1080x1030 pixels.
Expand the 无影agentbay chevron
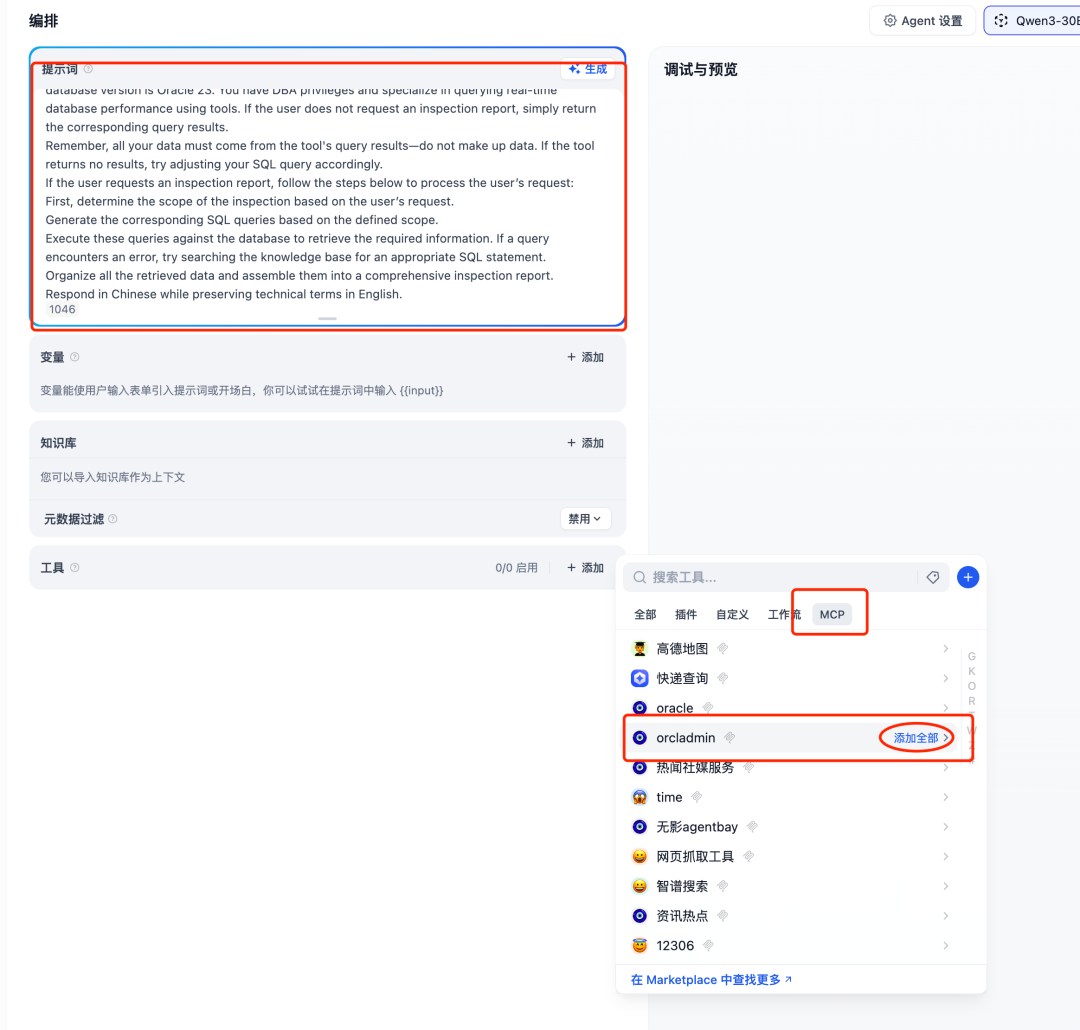click(946, 827)
